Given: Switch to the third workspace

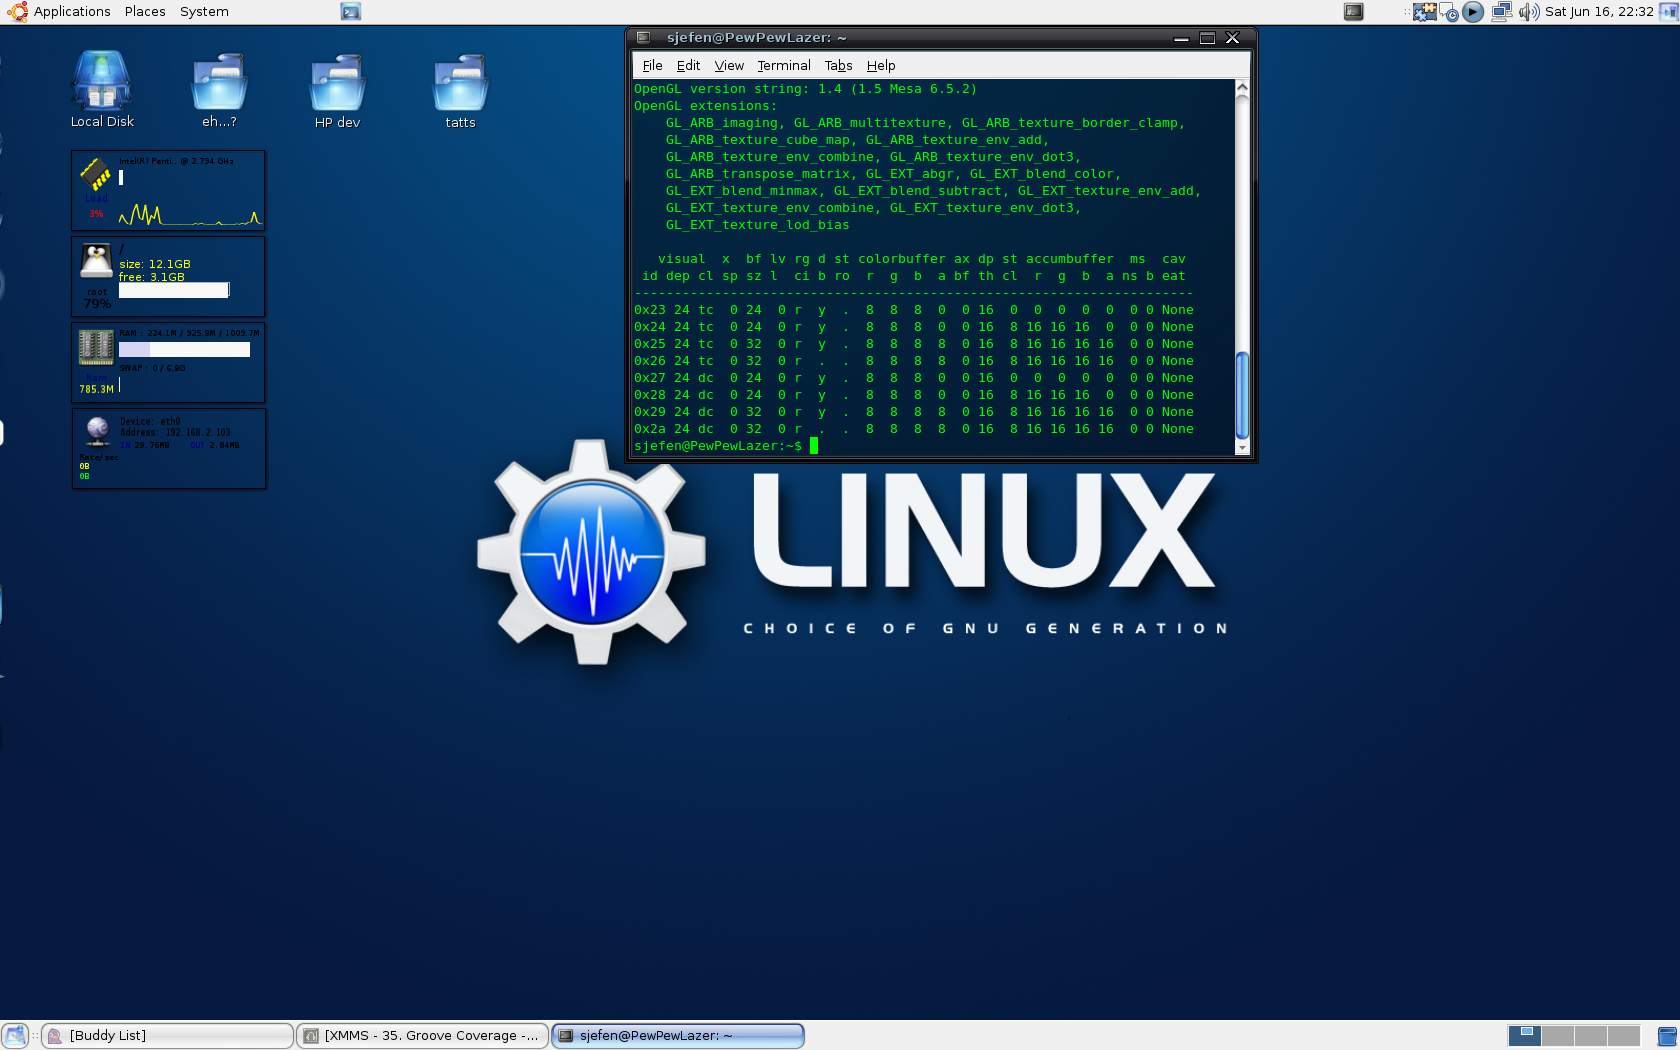Looking at the screenshot, I should [x=1591, y=1036].
